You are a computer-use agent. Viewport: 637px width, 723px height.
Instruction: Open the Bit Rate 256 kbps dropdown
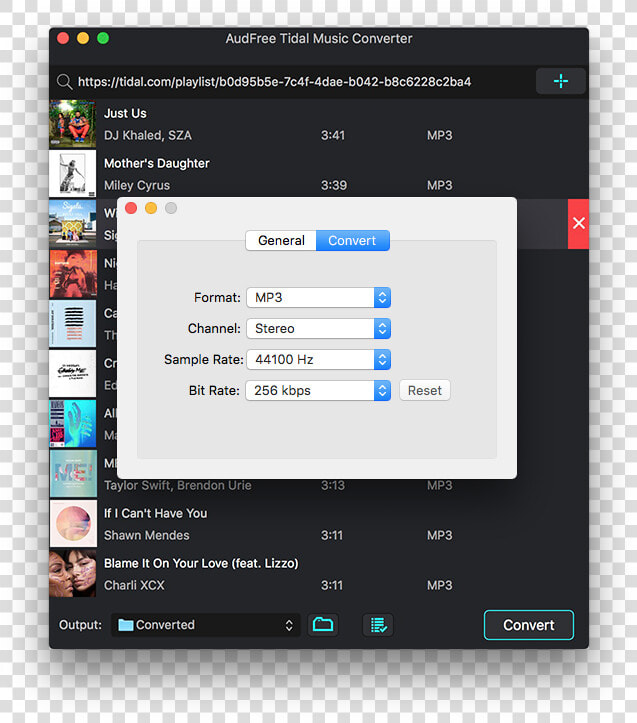(x=318, y=391)
